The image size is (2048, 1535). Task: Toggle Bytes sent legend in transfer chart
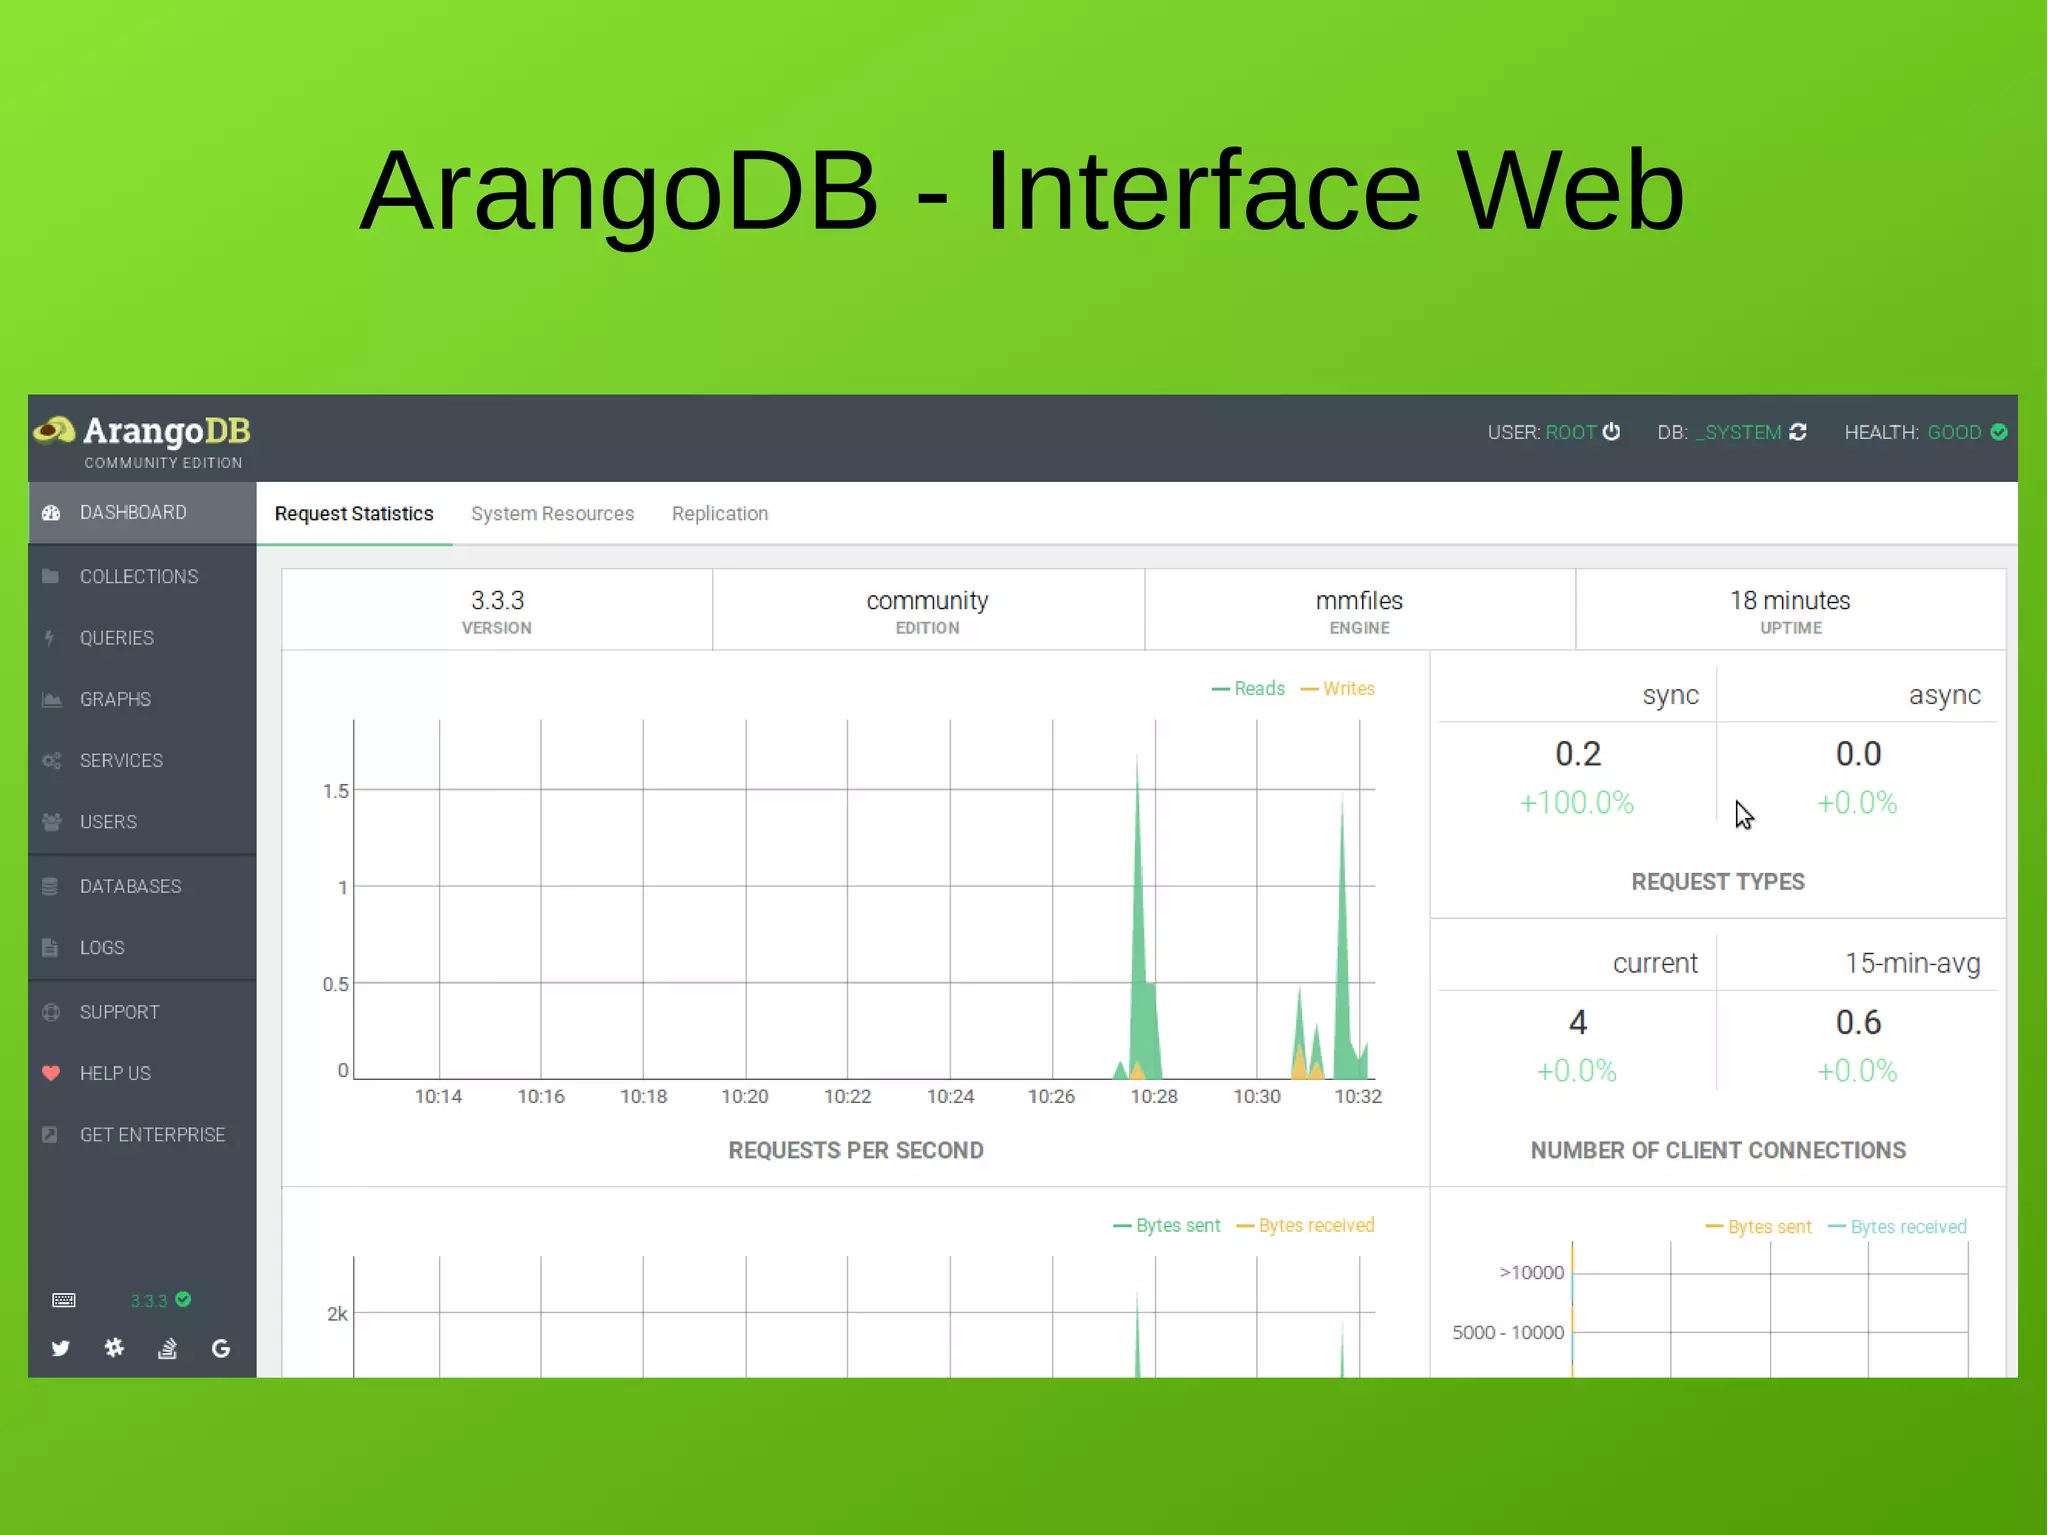tap(1167, 1226)
